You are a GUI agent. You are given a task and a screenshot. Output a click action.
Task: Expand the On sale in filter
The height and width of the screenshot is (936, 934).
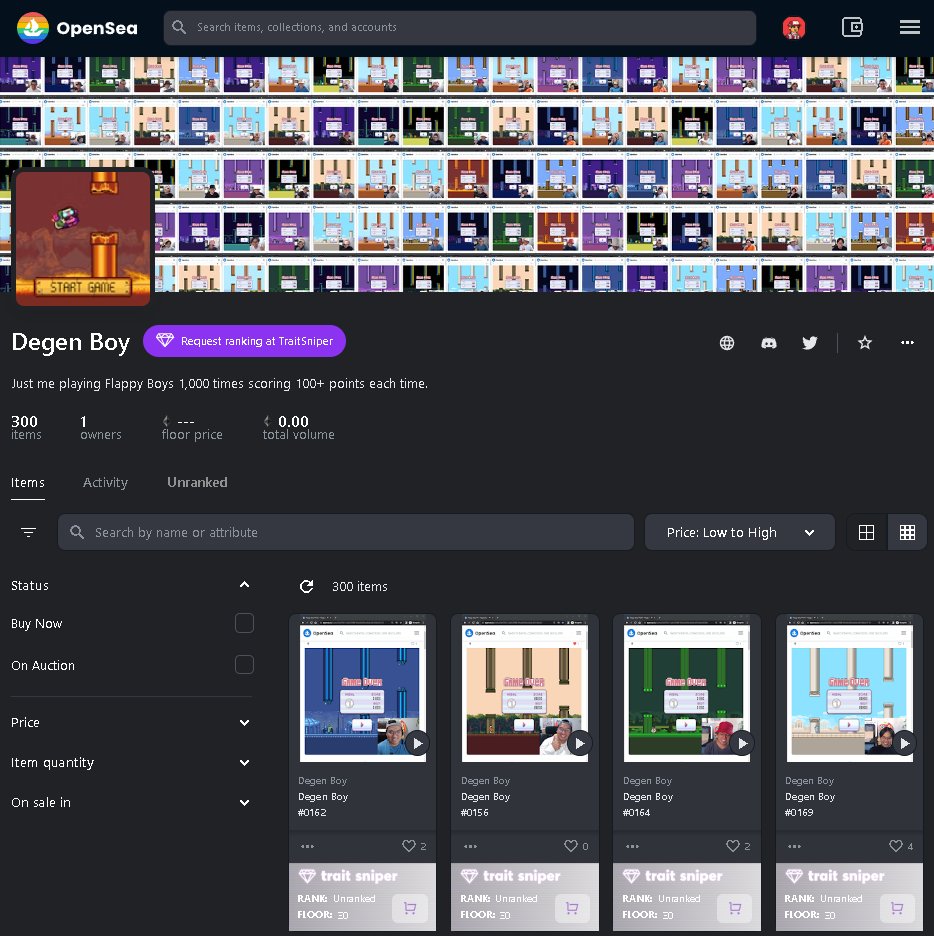tap(244, 802)
